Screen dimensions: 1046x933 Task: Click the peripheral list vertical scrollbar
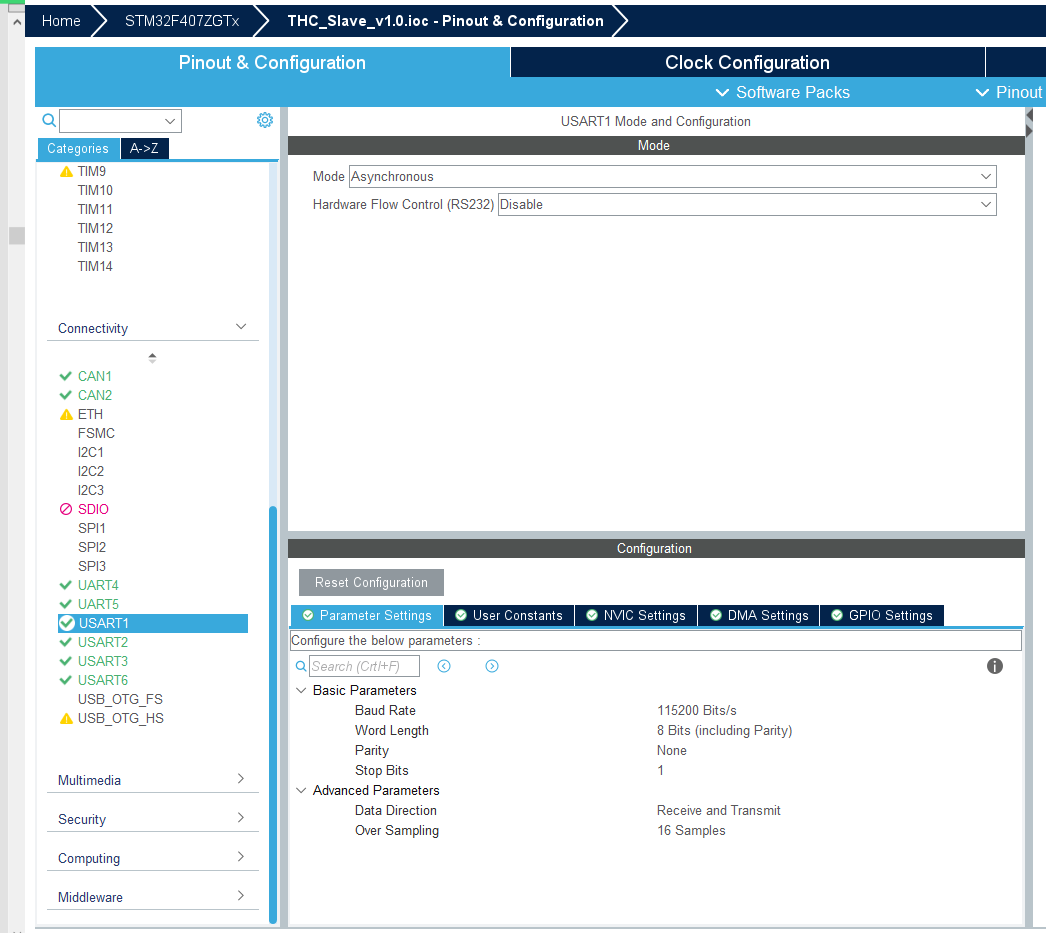click(x=273, y=714)
